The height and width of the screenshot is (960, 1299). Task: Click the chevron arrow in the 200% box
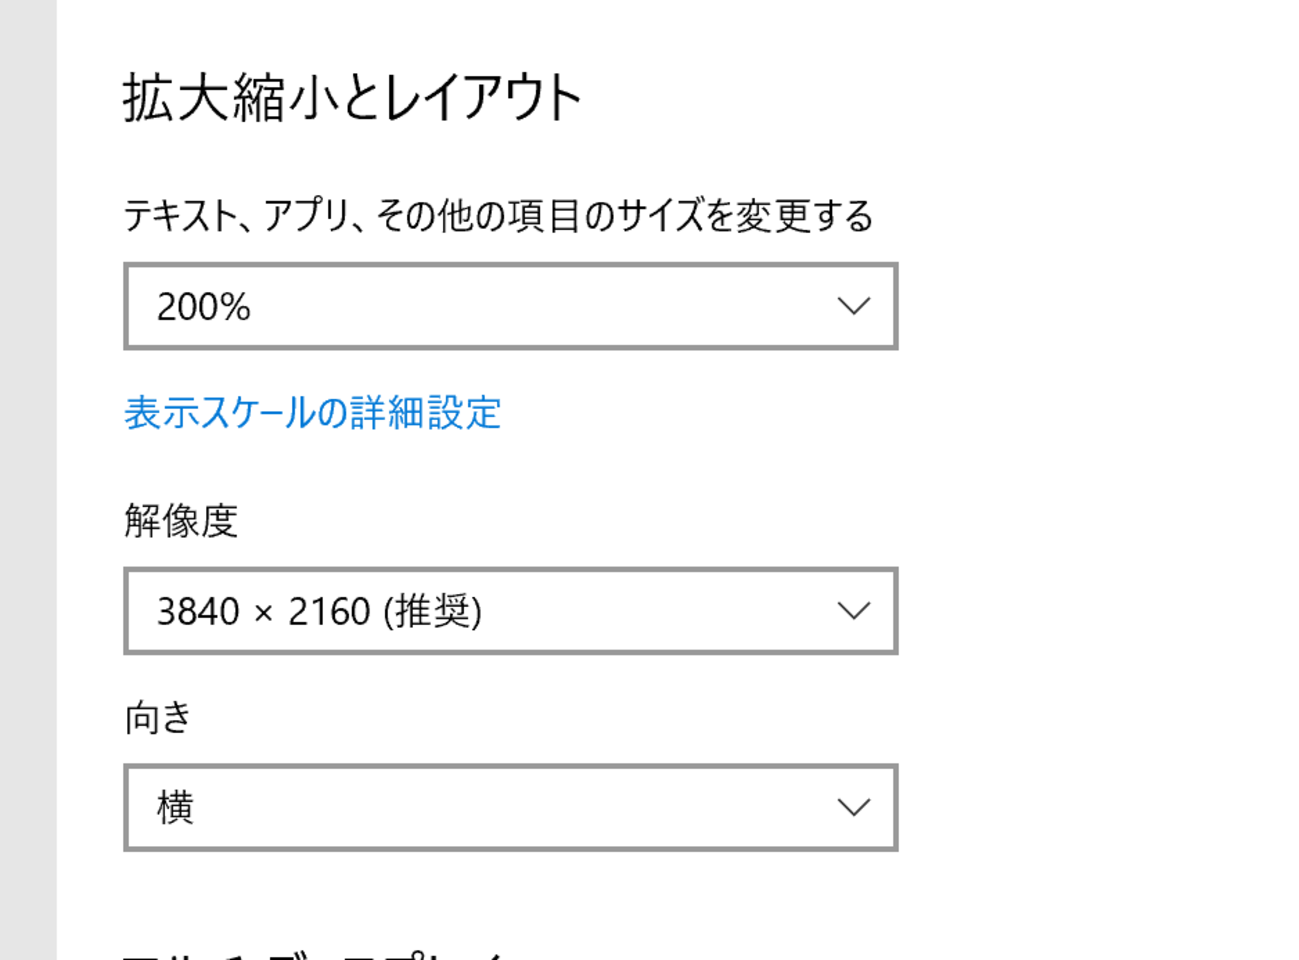point(853,306)
